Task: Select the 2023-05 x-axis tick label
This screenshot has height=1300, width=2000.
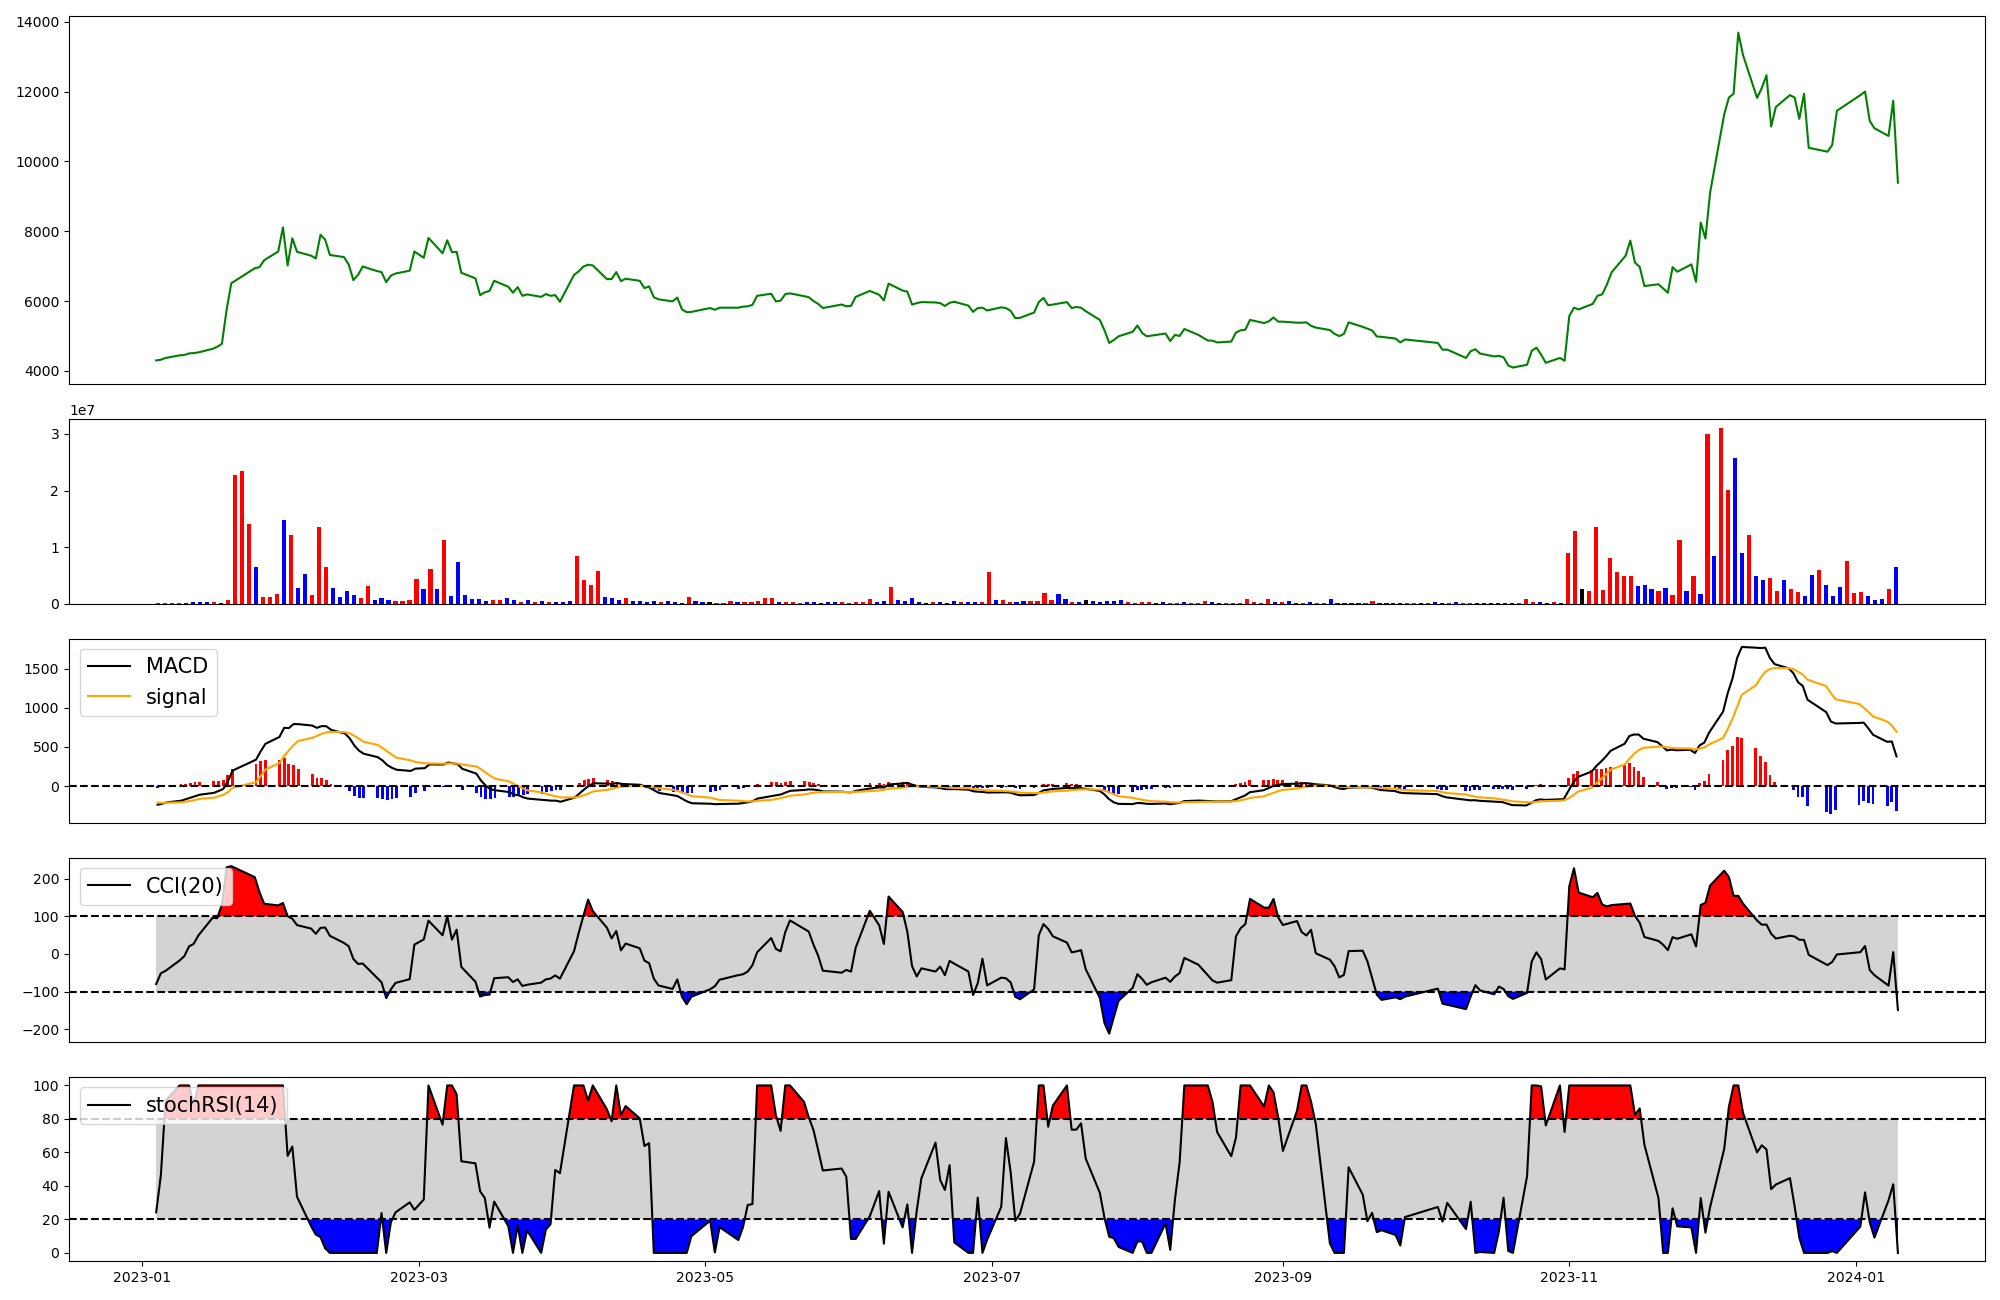Action: coord(706,1277)
